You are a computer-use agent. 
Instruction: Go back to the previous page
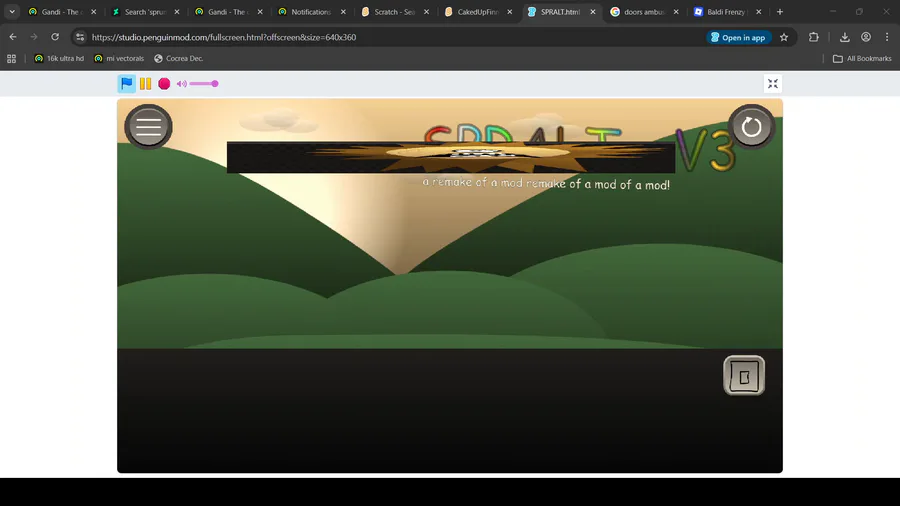click(x=13, y=37)
